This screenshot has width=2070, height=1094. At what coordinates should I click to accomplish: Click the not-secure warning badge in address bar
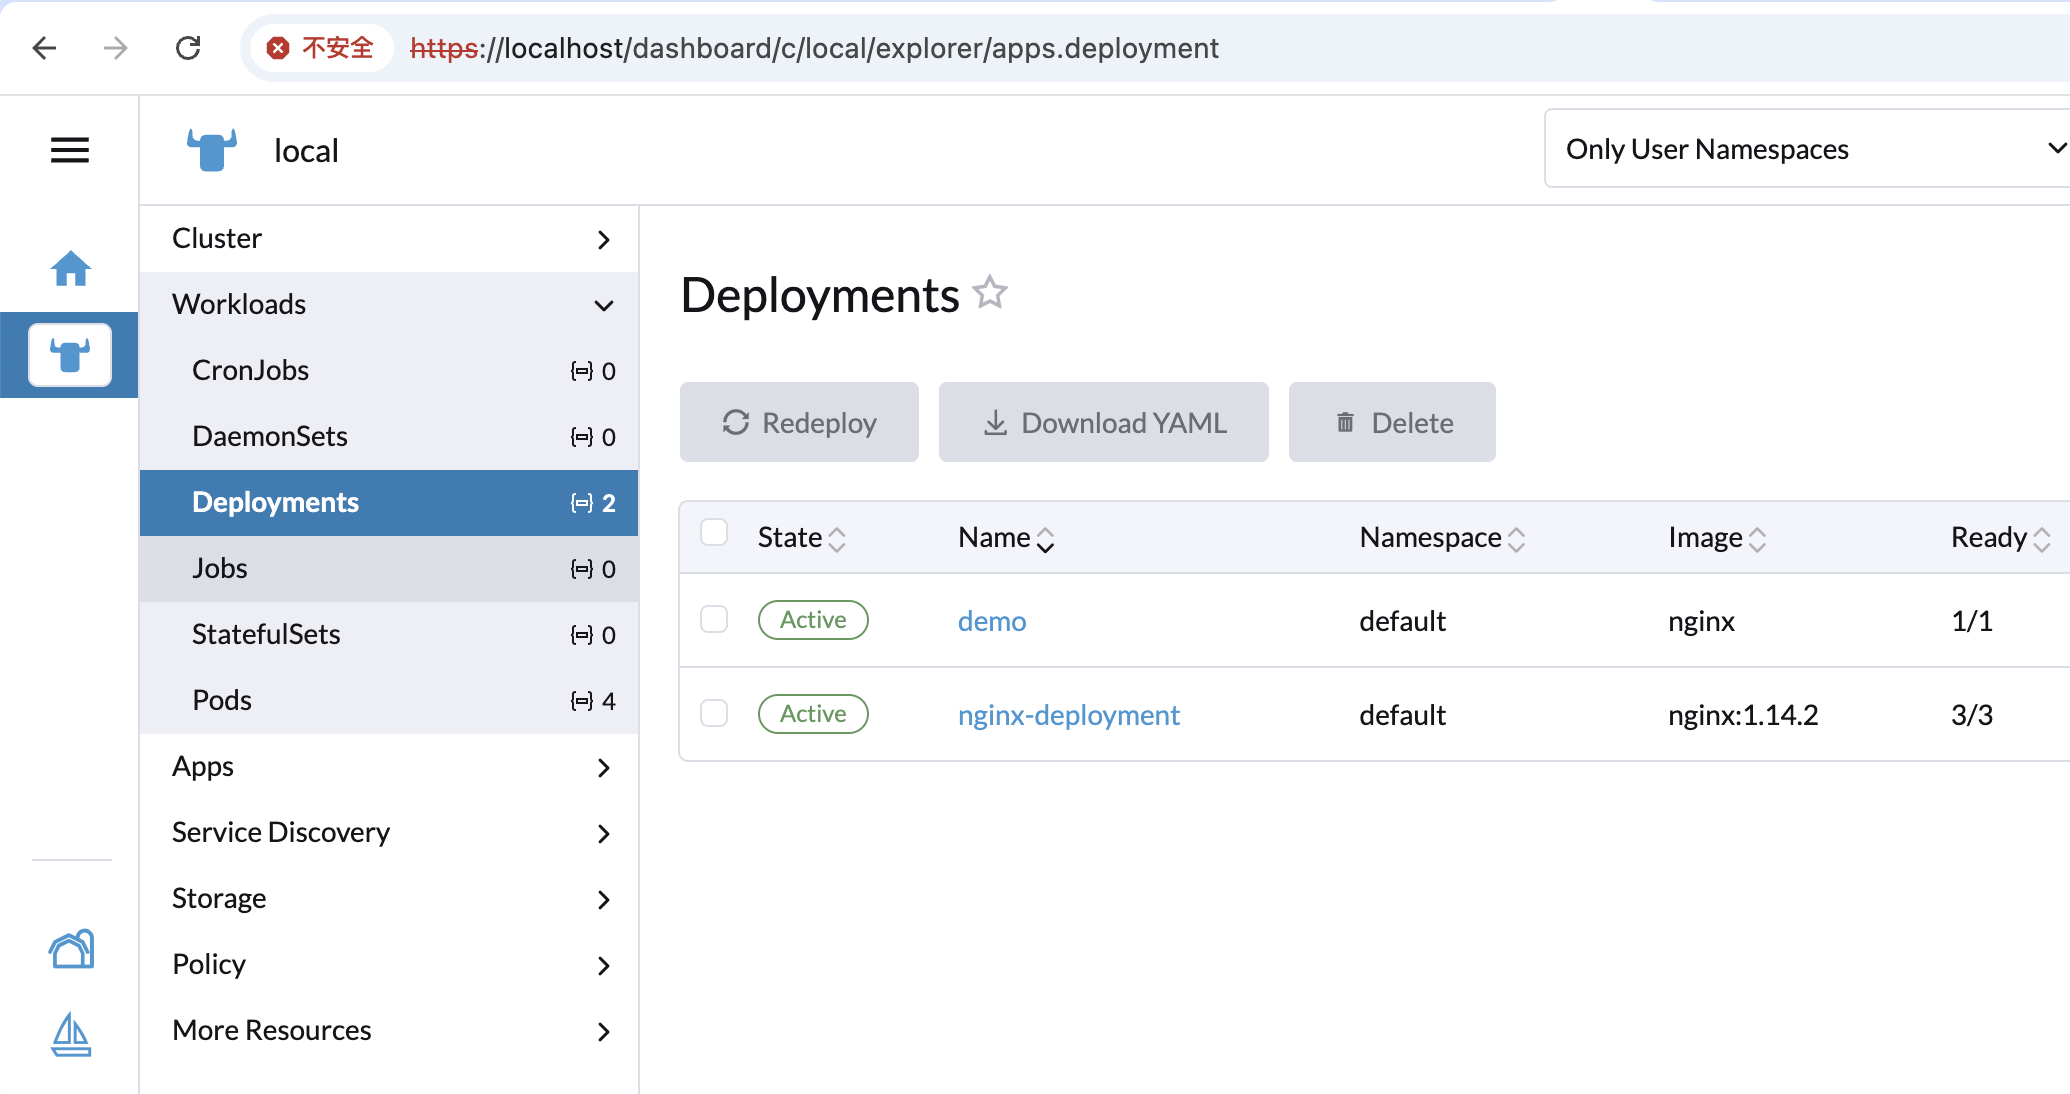coord(320,48)
